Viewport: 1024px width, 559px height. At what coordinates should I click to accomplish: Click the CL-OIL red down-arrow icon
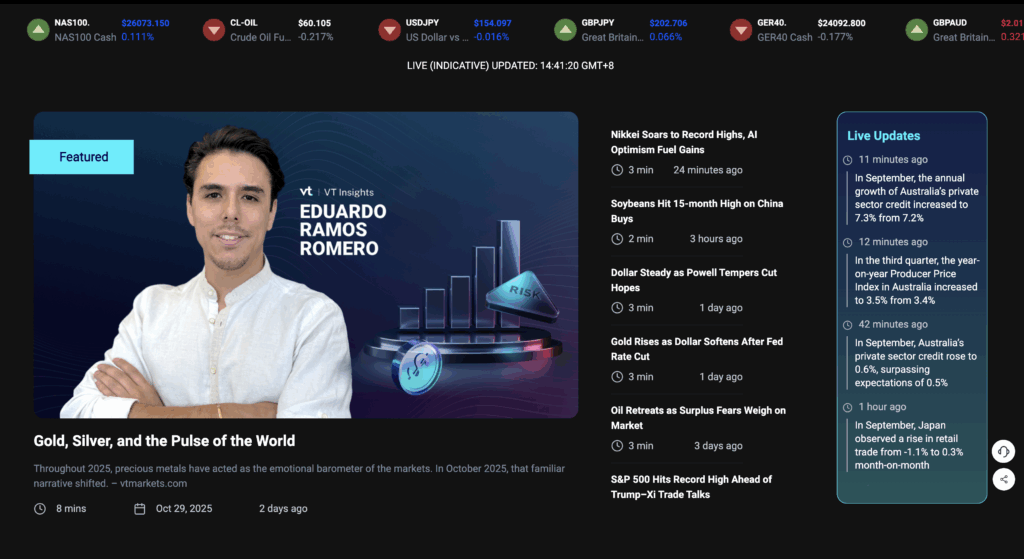point(214,30)
